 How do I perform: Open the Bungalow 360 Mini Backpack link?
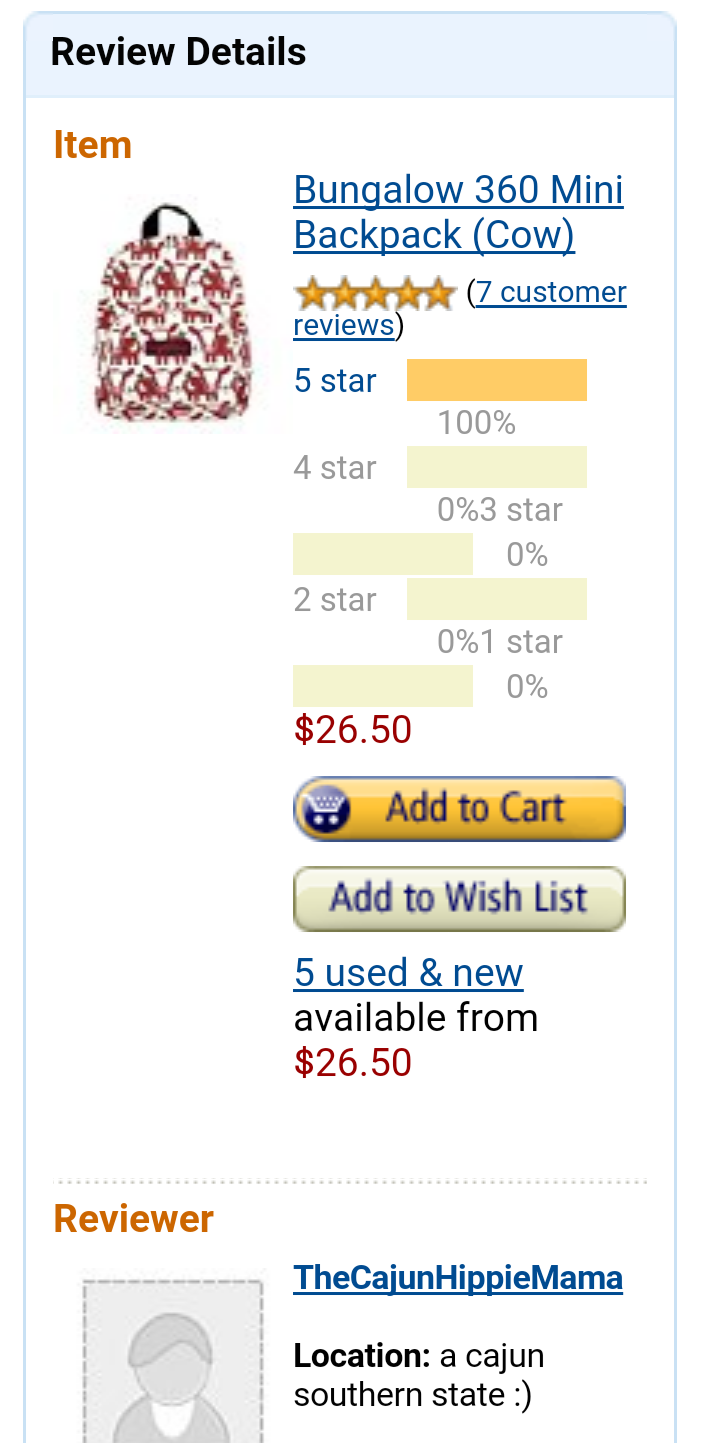[458, 212]
